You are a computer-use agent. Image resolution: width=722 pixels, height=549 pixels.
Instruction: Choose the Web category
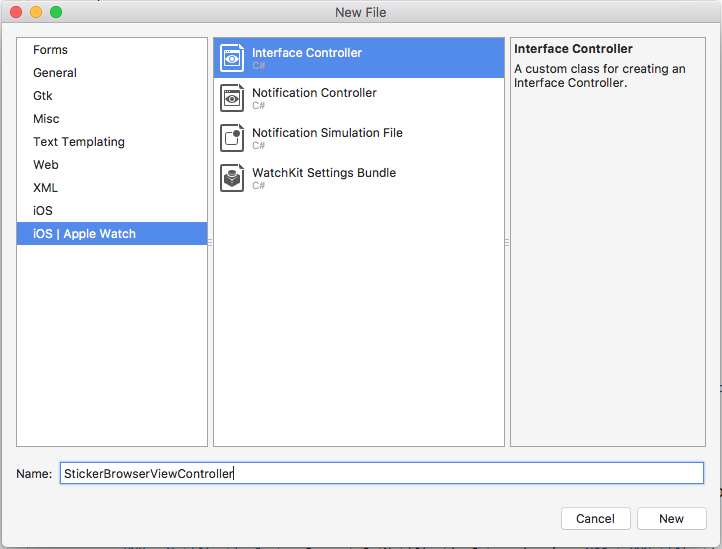click(x=46, y=165)
